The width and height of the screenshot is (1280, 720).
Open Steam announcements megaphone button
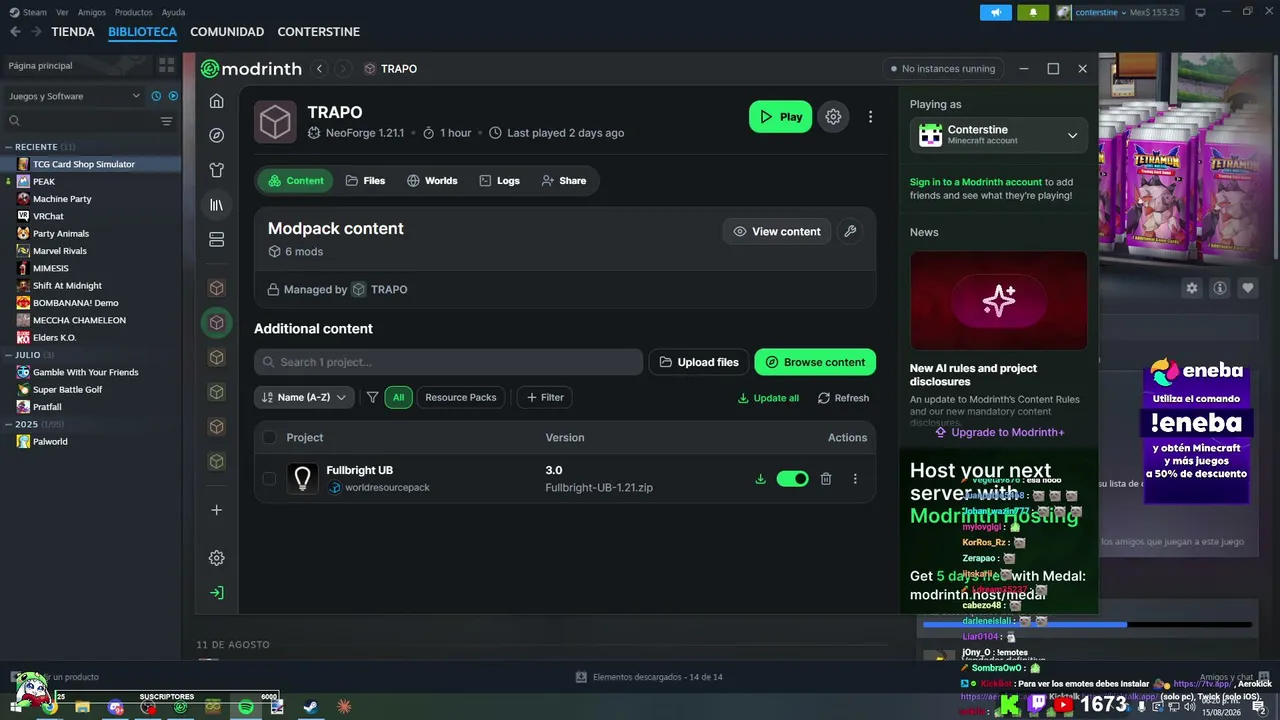[x=995, y=12]
